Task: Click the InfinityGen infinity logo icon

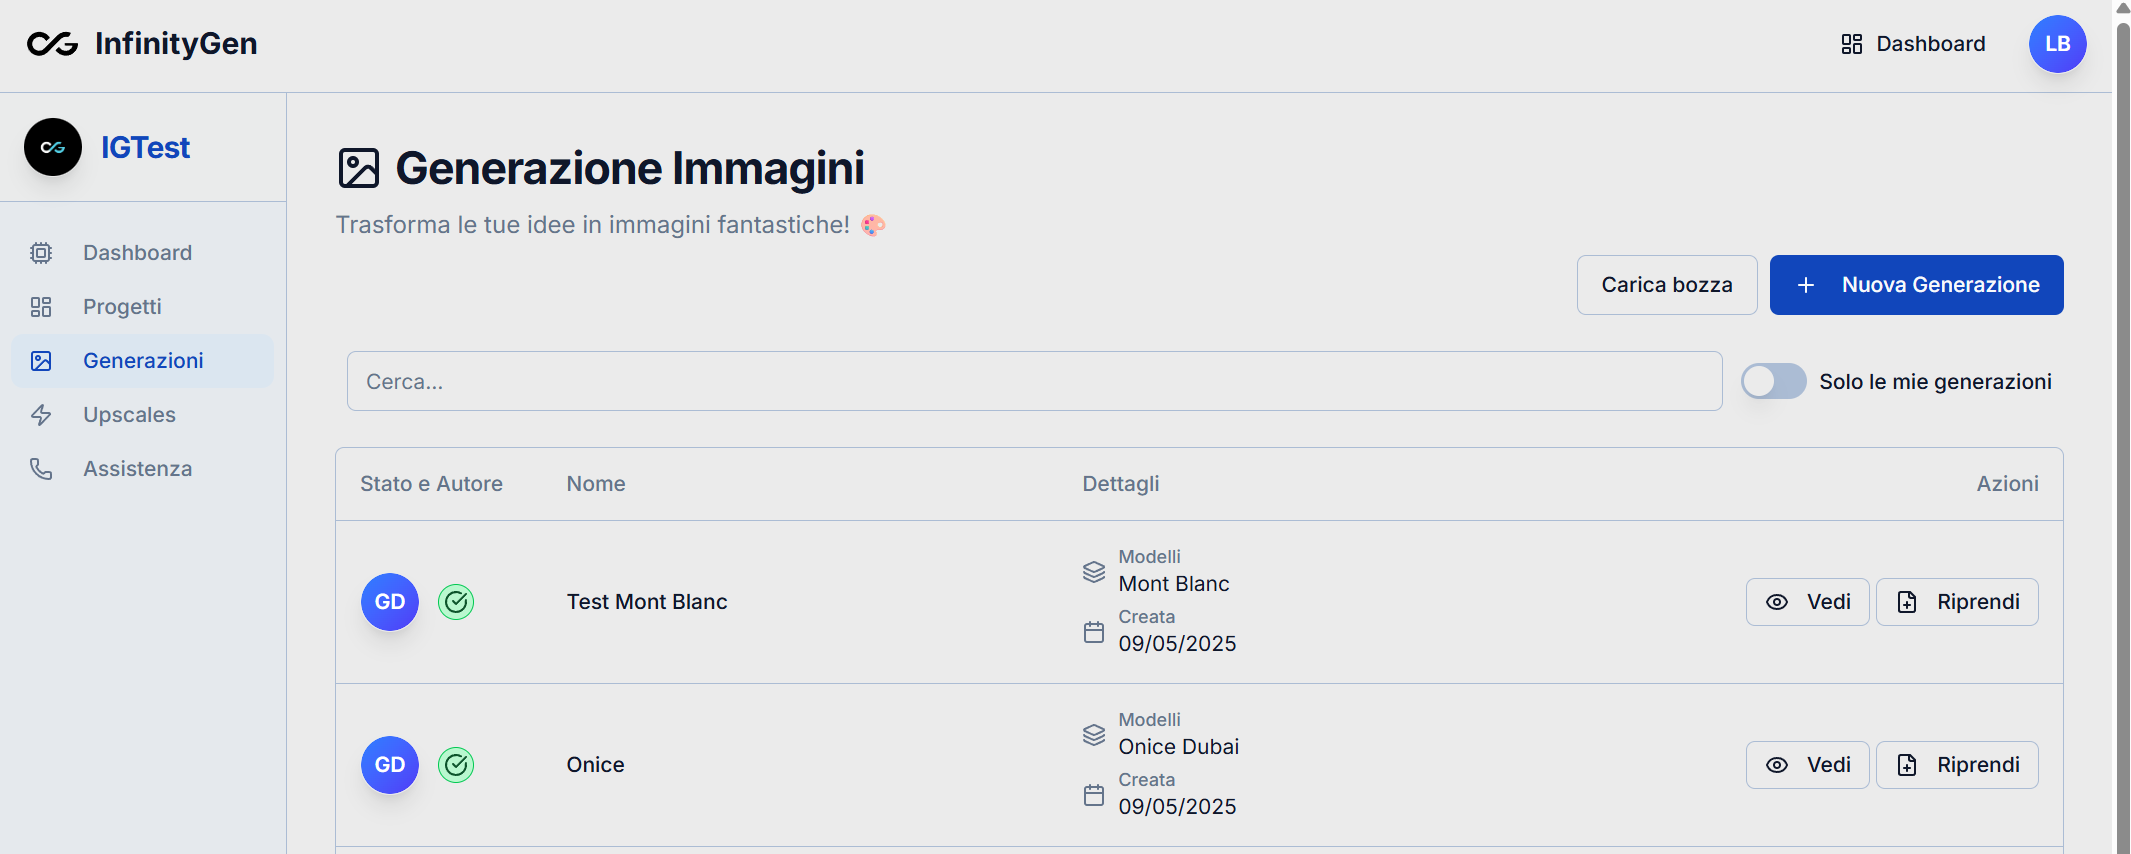Action: pyautogui.click(x=52, y=44)
